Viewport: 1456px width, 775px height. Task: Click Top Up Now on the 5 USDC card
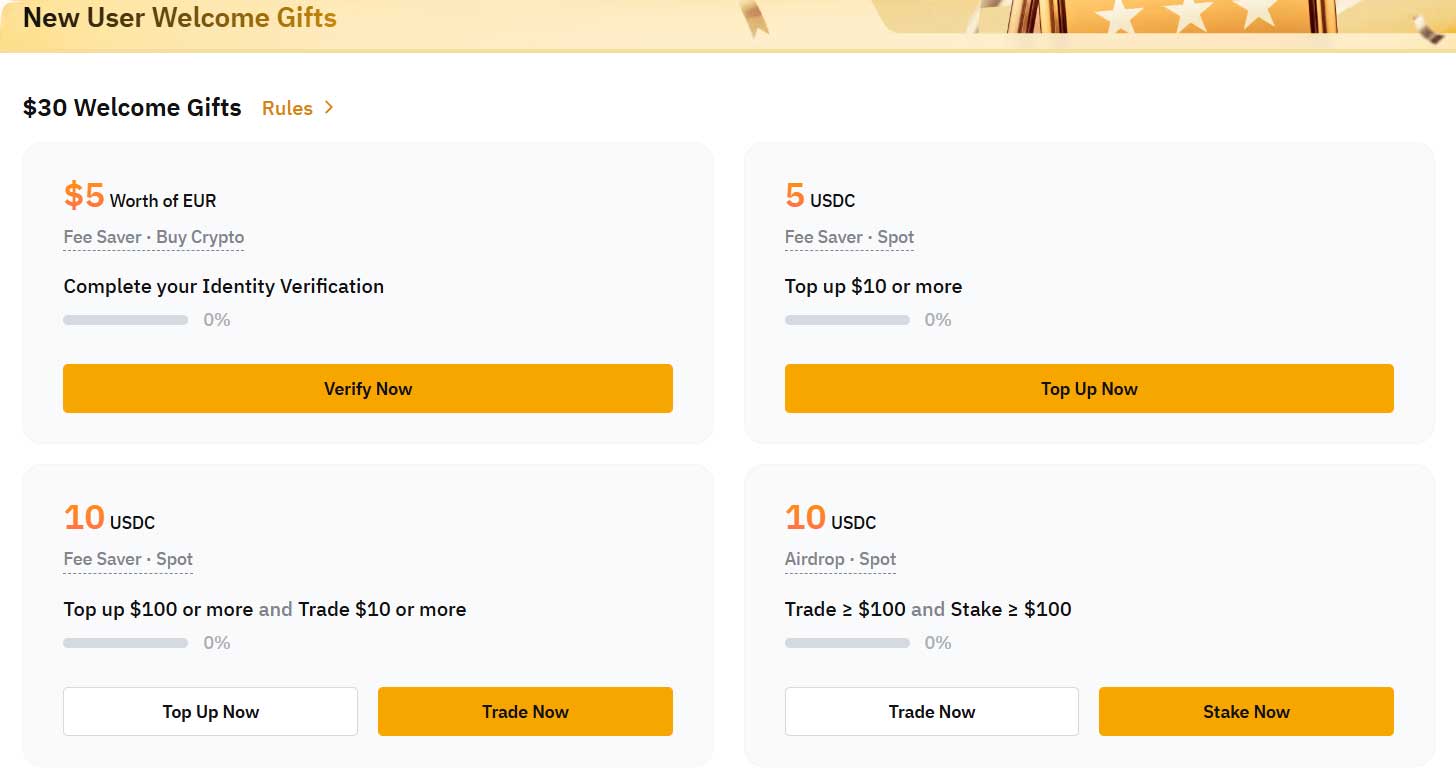click(x=1089, y=388)
